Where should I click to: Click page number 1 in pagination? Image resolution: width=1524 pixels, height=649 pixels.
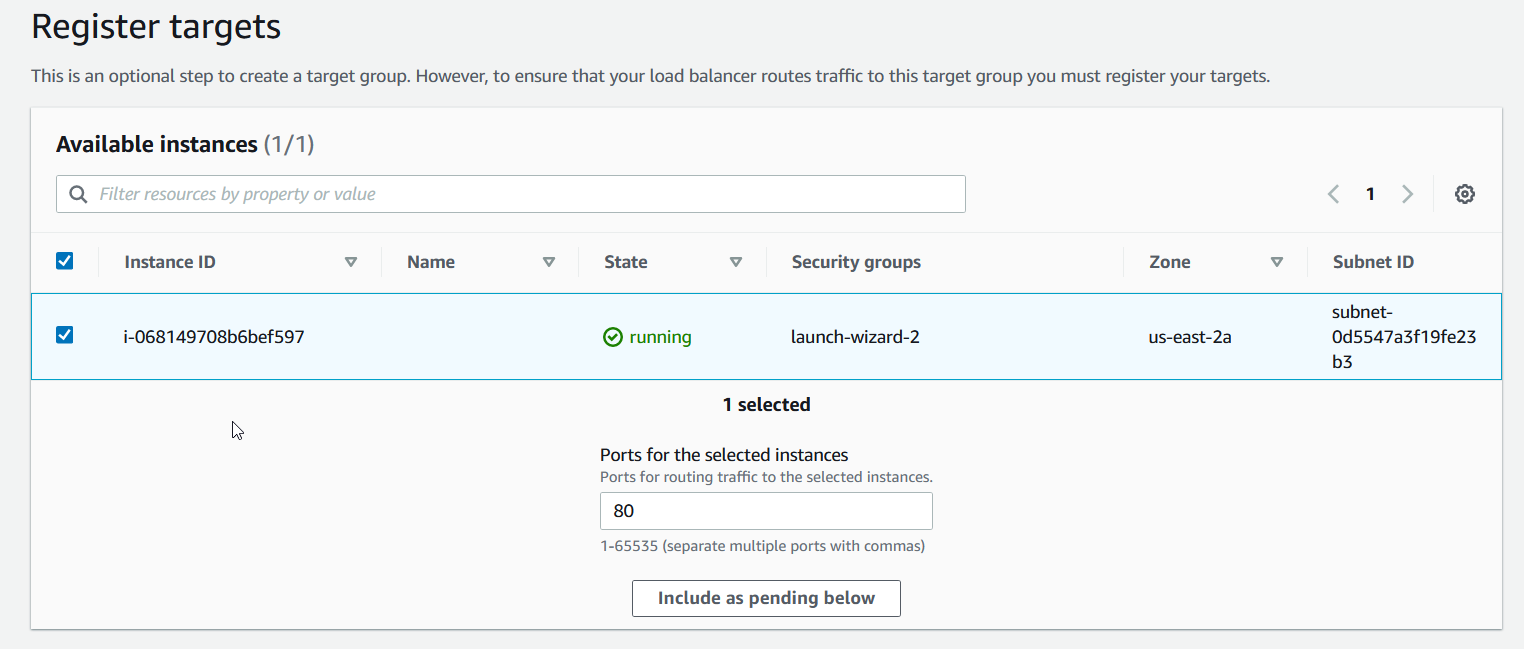point(1370,194)
